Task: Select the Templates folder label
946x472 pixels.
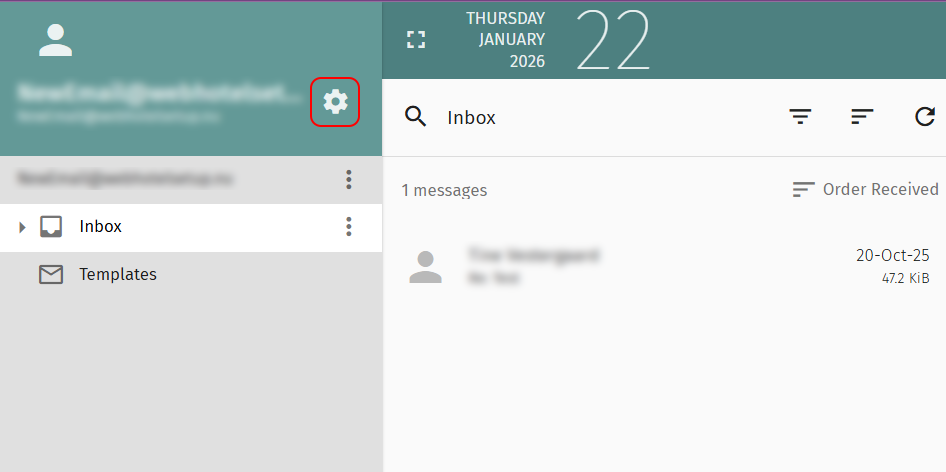Action: click(118, 275)
